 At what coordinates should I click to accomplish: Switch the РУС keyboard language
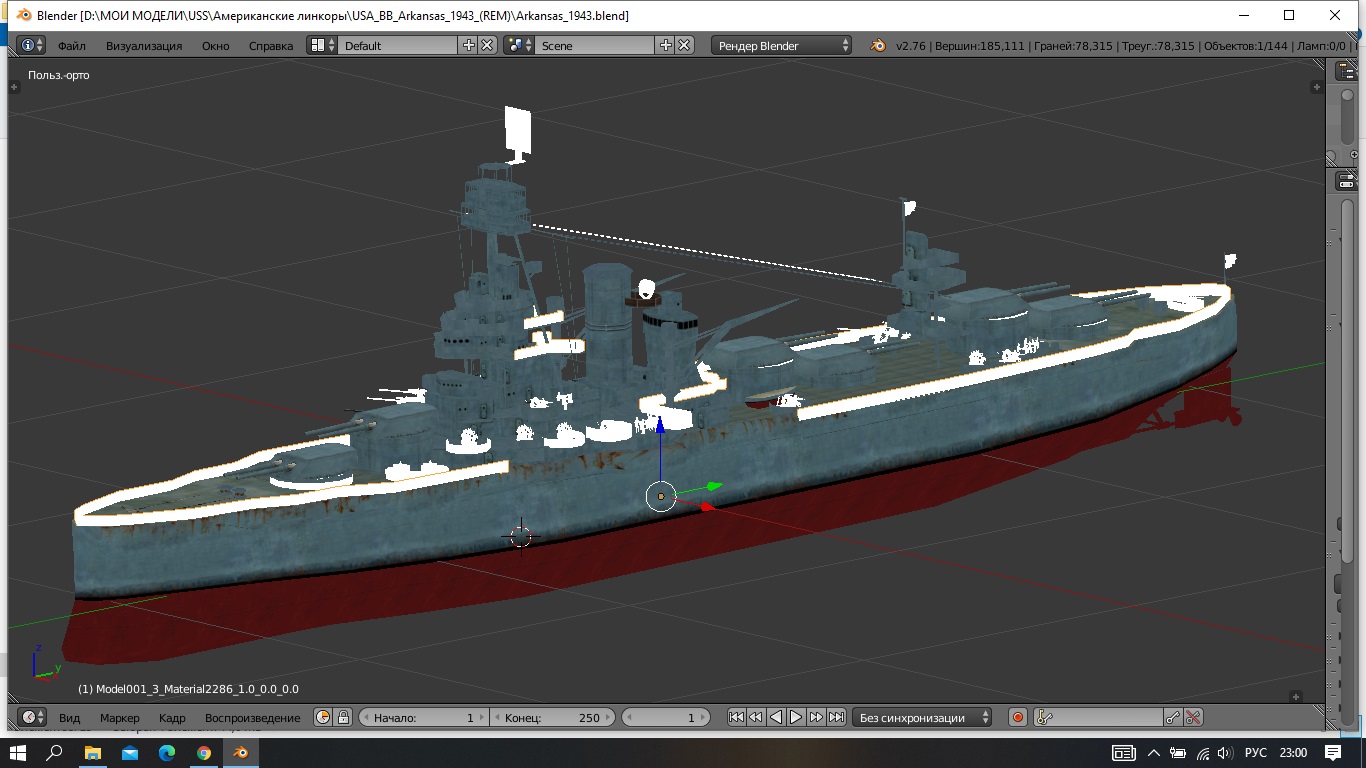[1255, 752]
